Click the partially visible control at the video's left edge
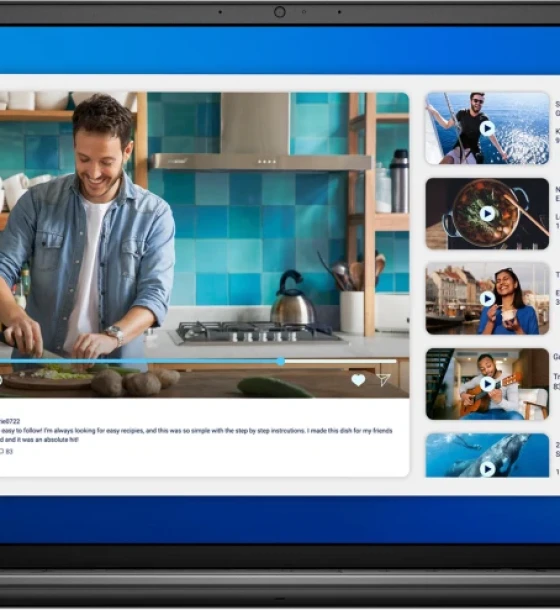This screenshot has height=610, width=560. [1, 380]
